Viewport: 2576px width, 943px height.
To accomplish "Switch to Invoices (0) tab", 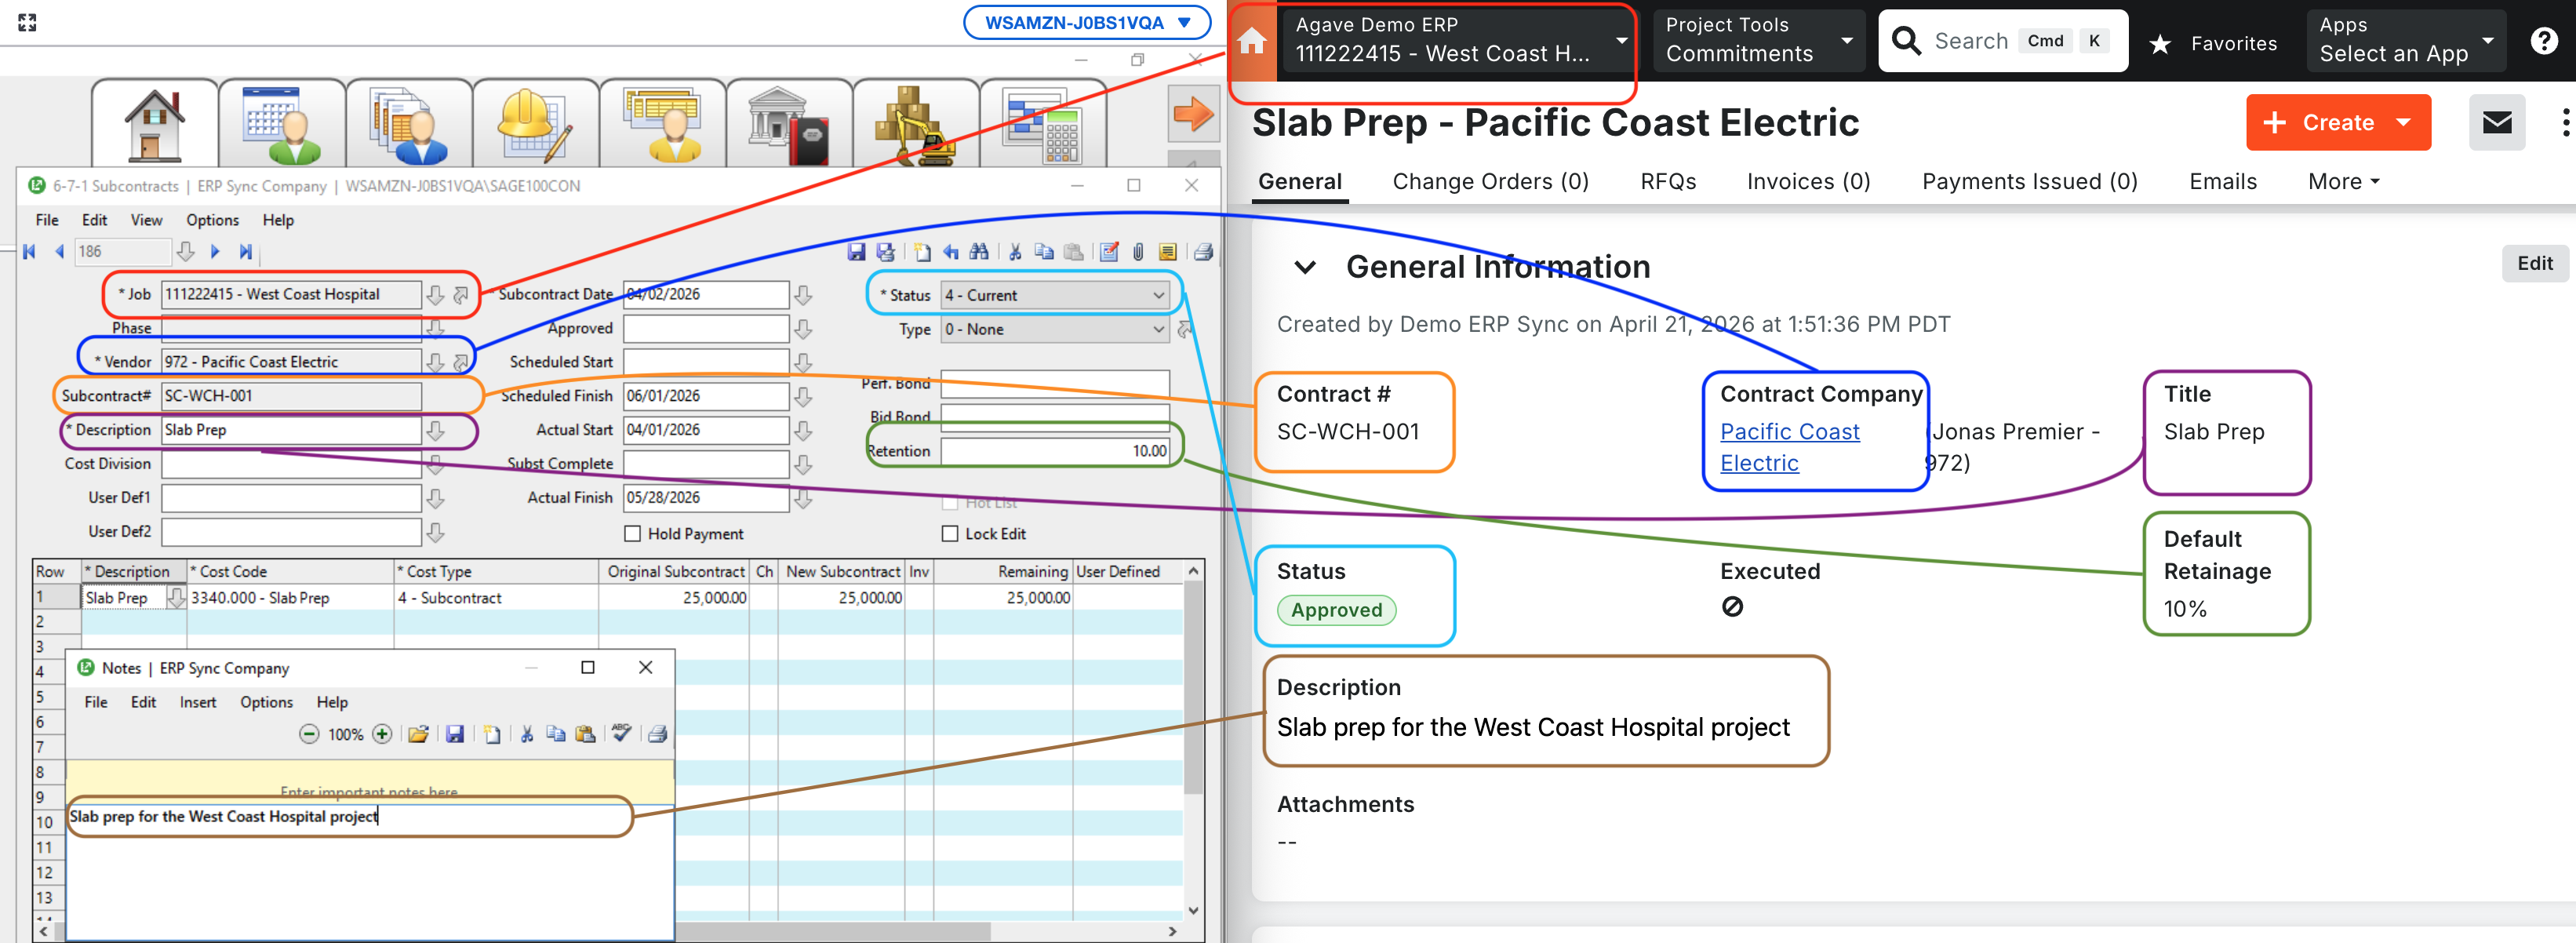I will point(1808,181).
